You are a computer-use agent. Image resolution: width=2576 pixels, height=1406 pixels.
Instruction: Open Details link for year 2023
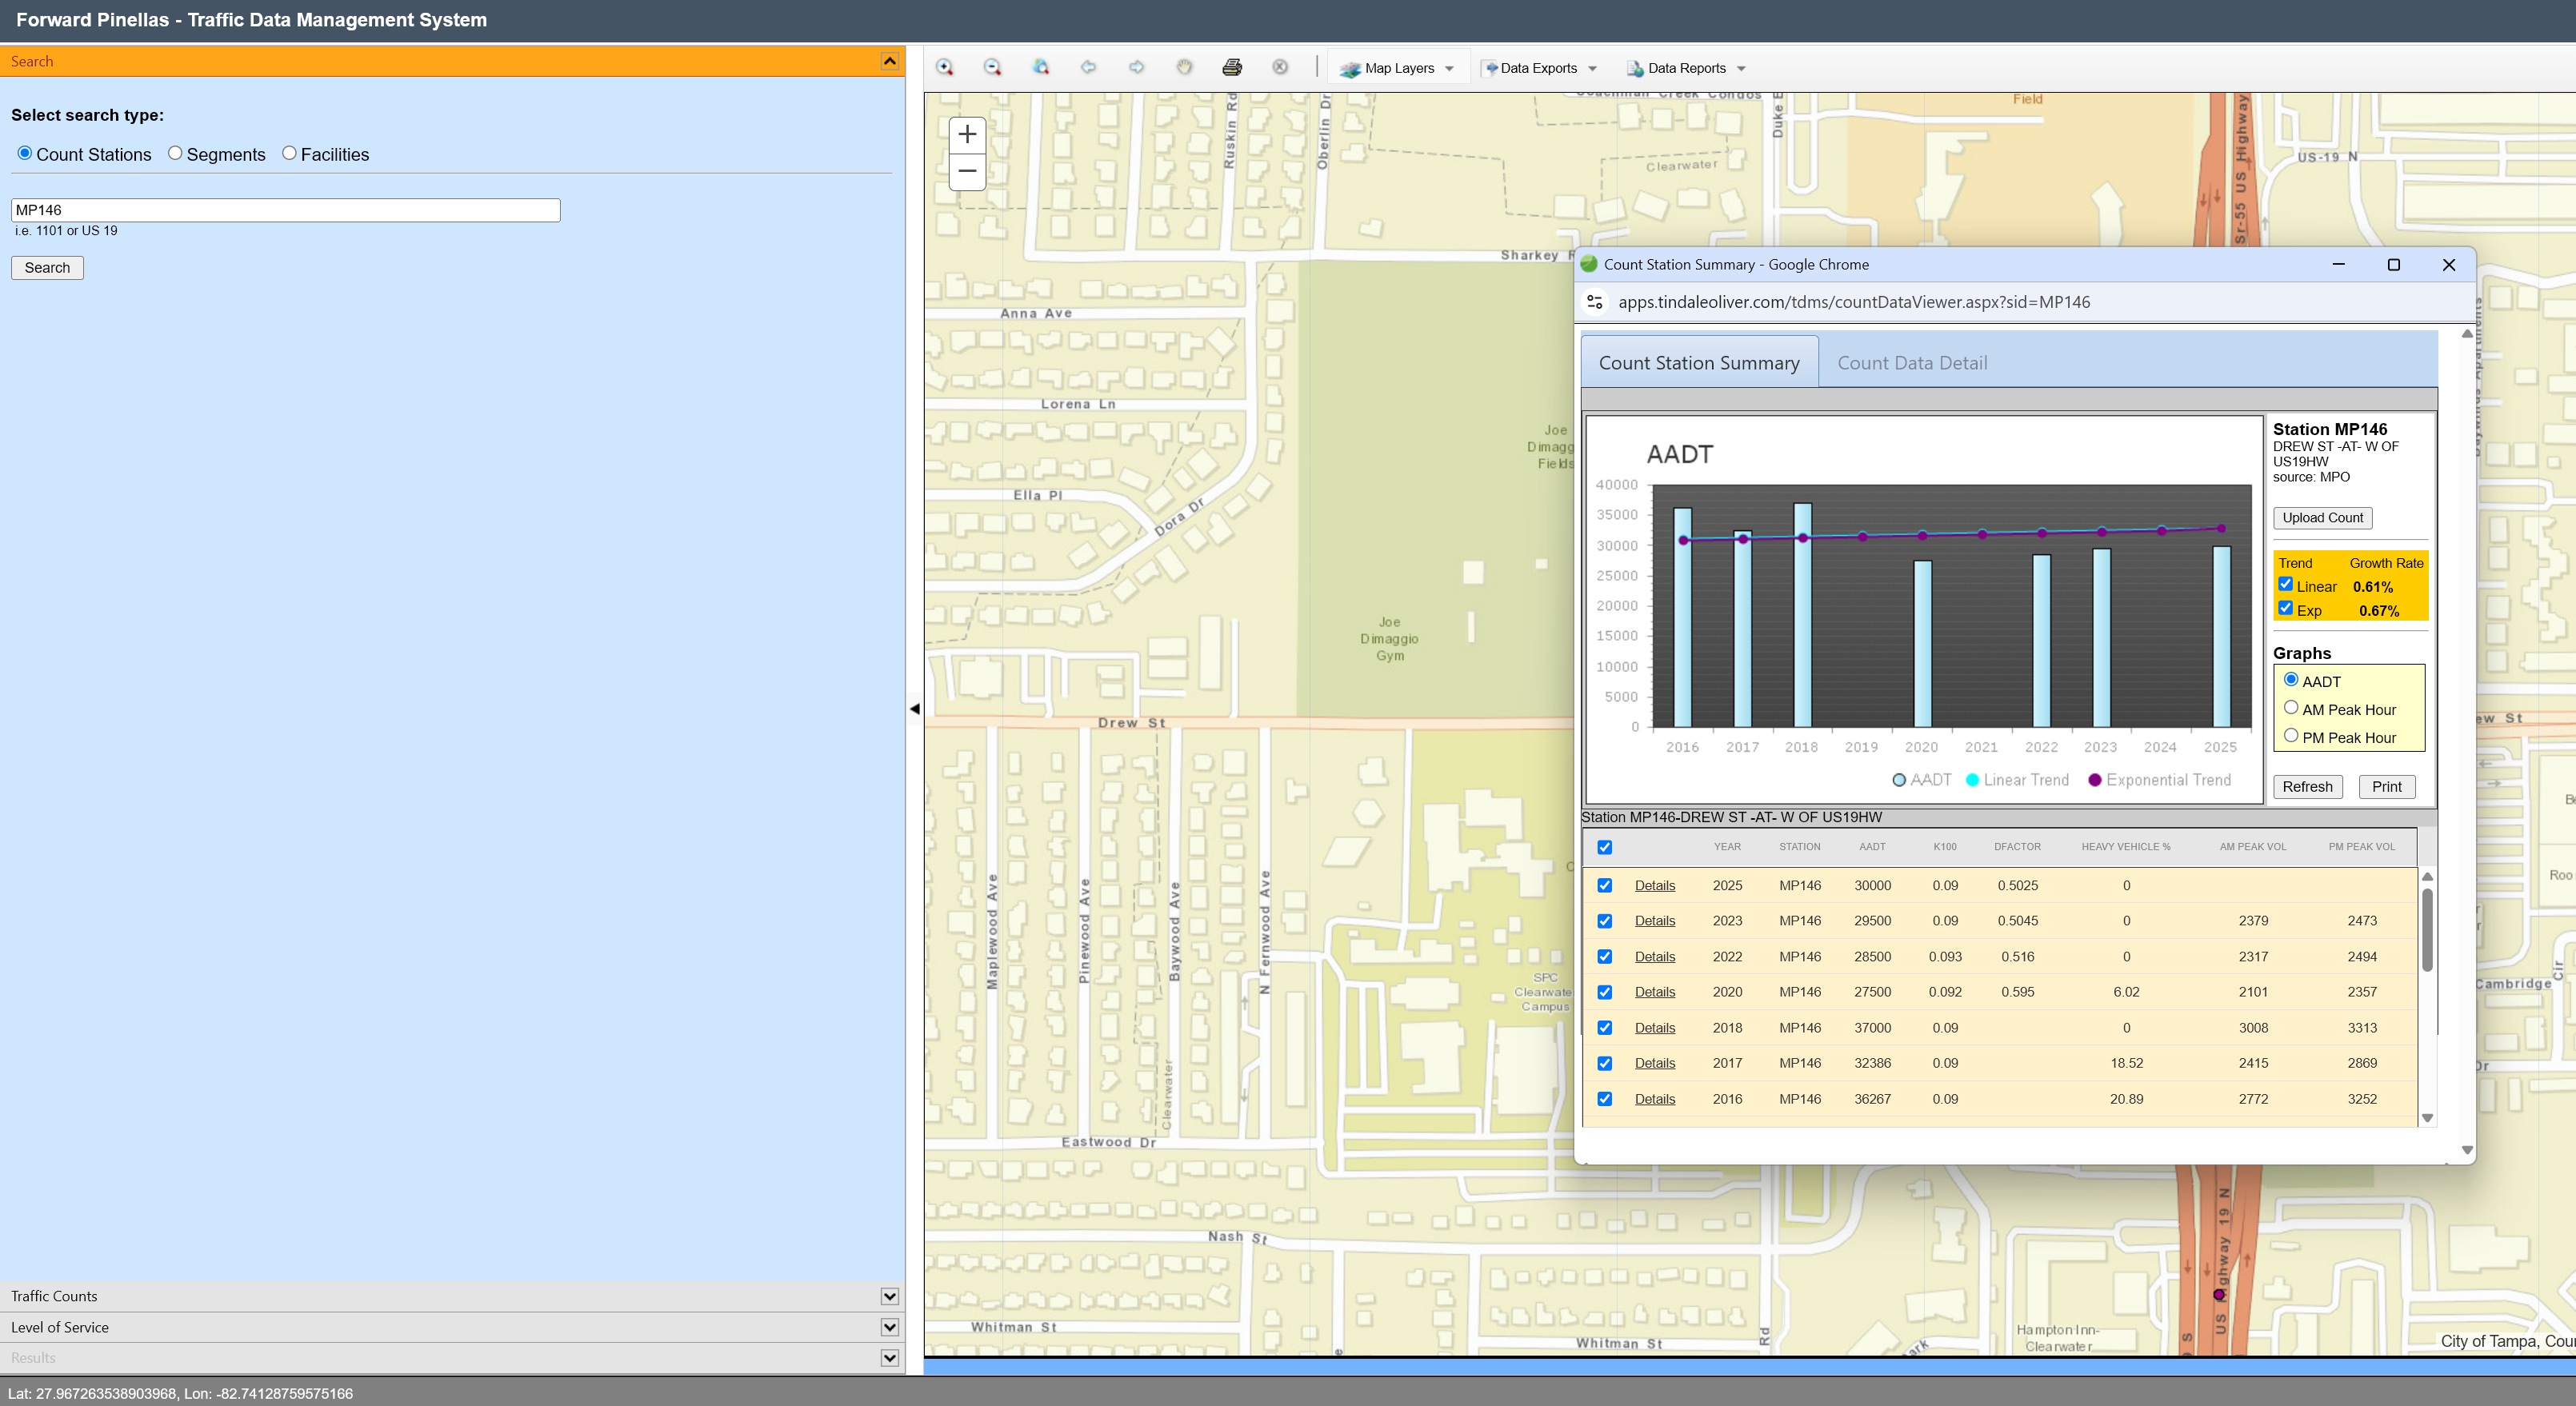[1654, 921]
